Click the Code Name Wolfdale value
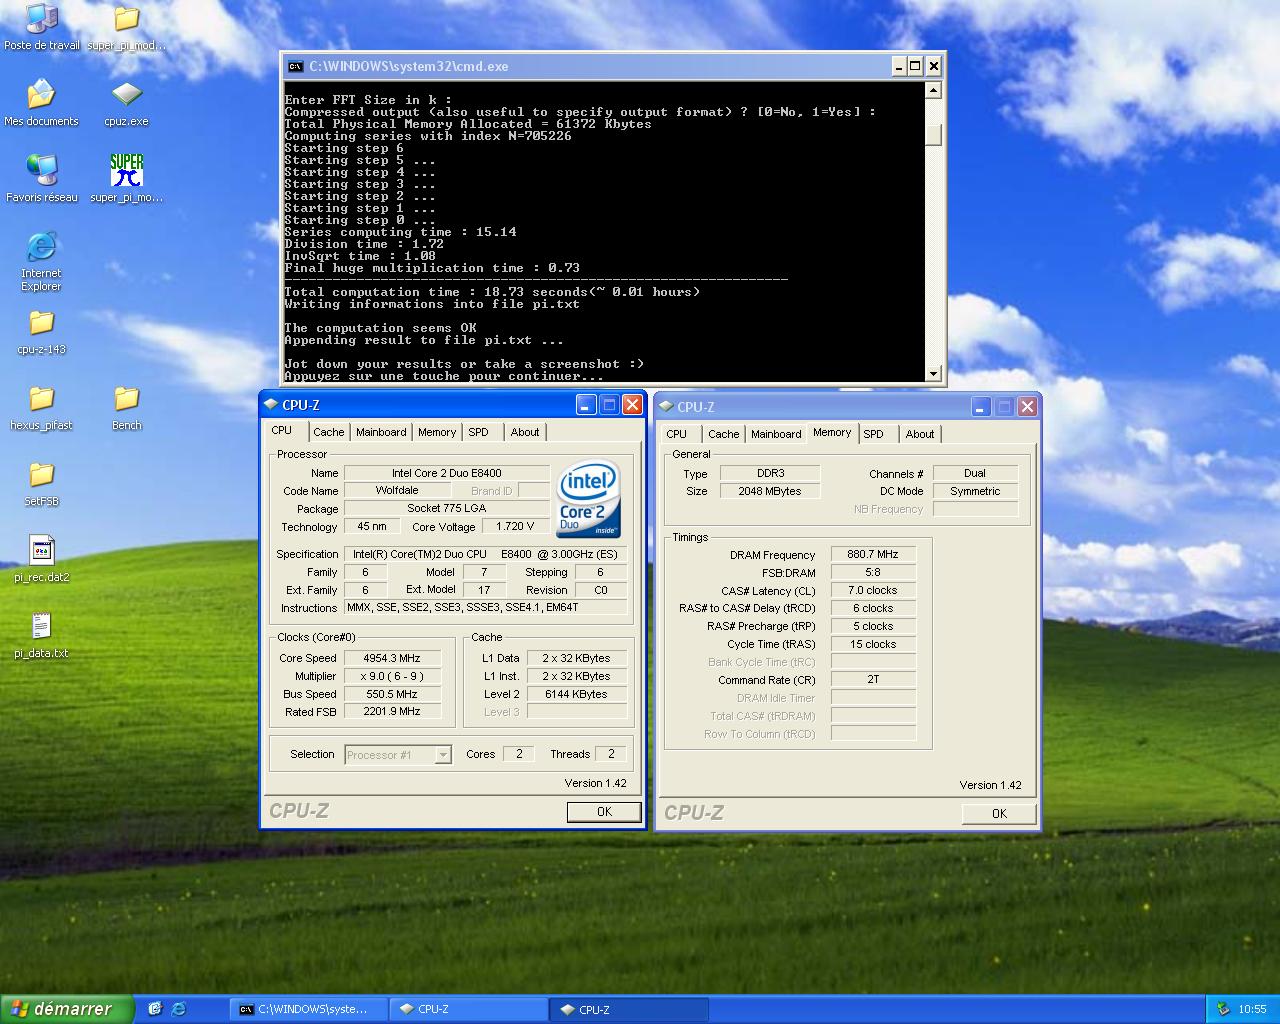Viewport: 1280px width, 1024px height. [398, 490]
